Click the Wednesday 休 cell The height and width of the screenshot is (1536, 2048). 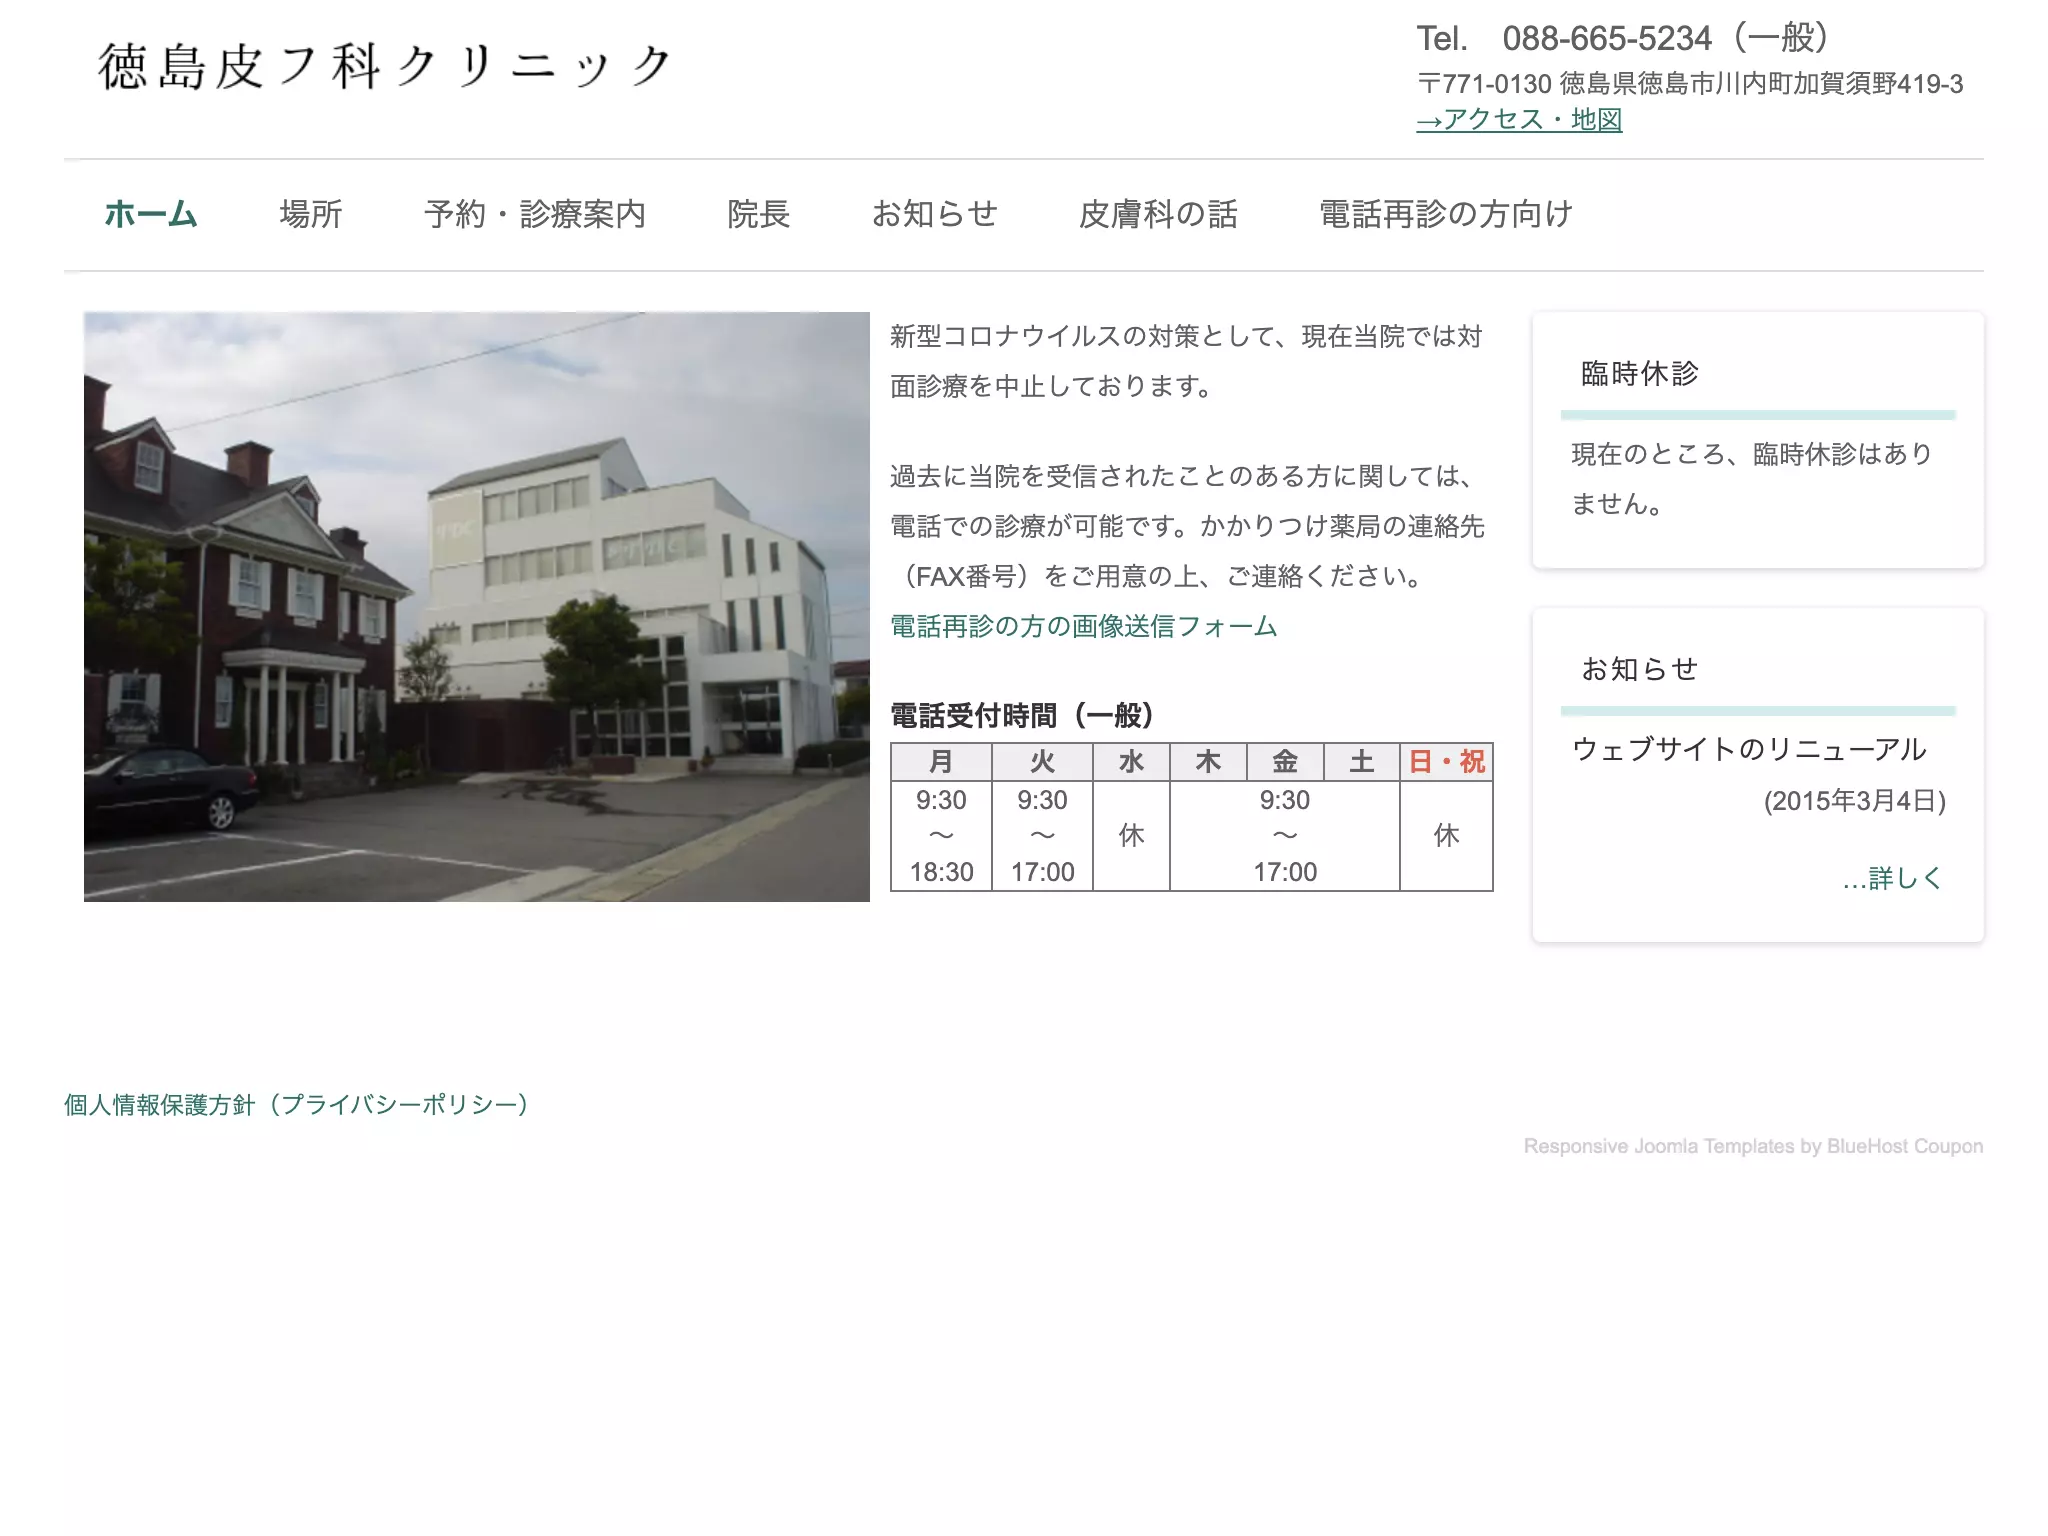[x=1131, y=836]
